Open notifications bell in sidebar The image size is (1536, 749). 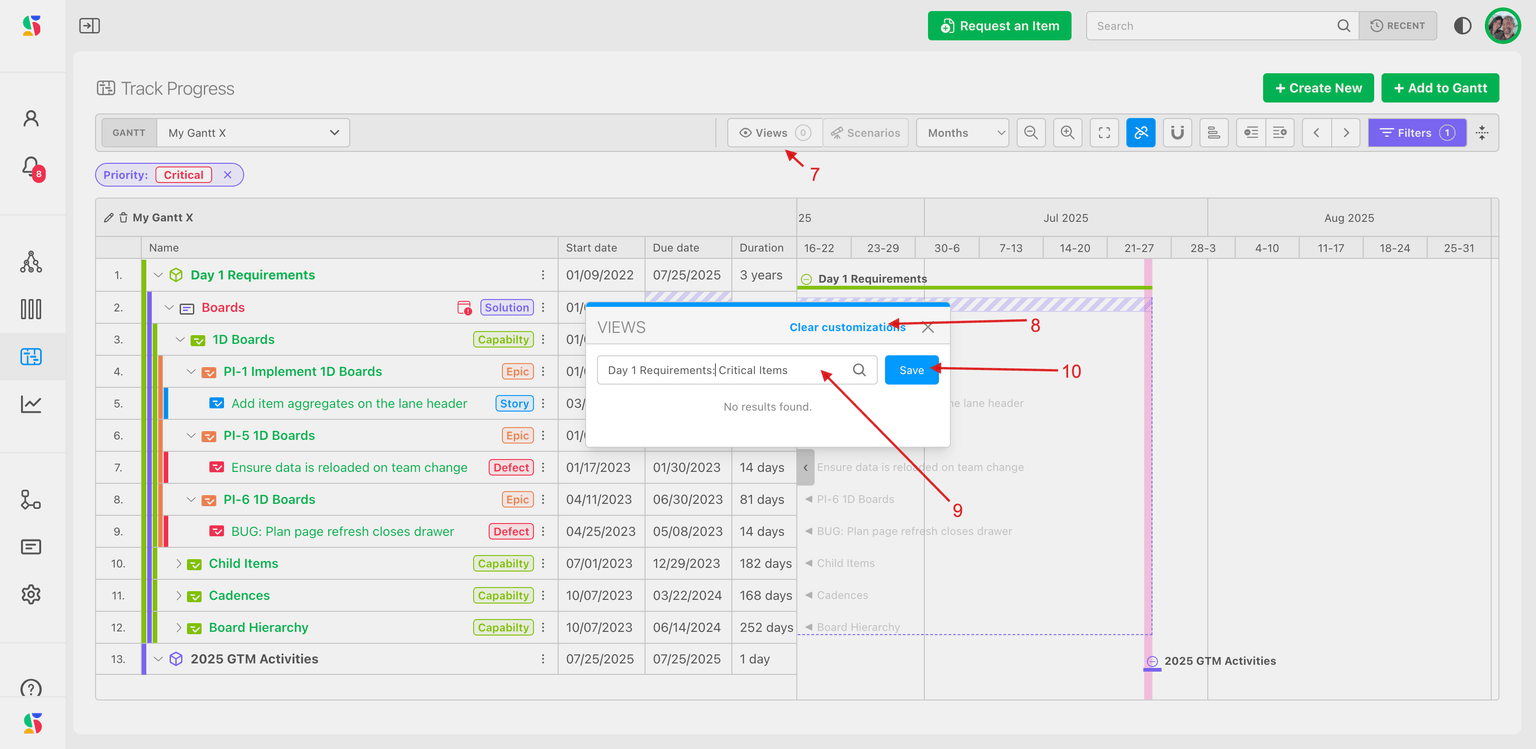click(31, 166)
